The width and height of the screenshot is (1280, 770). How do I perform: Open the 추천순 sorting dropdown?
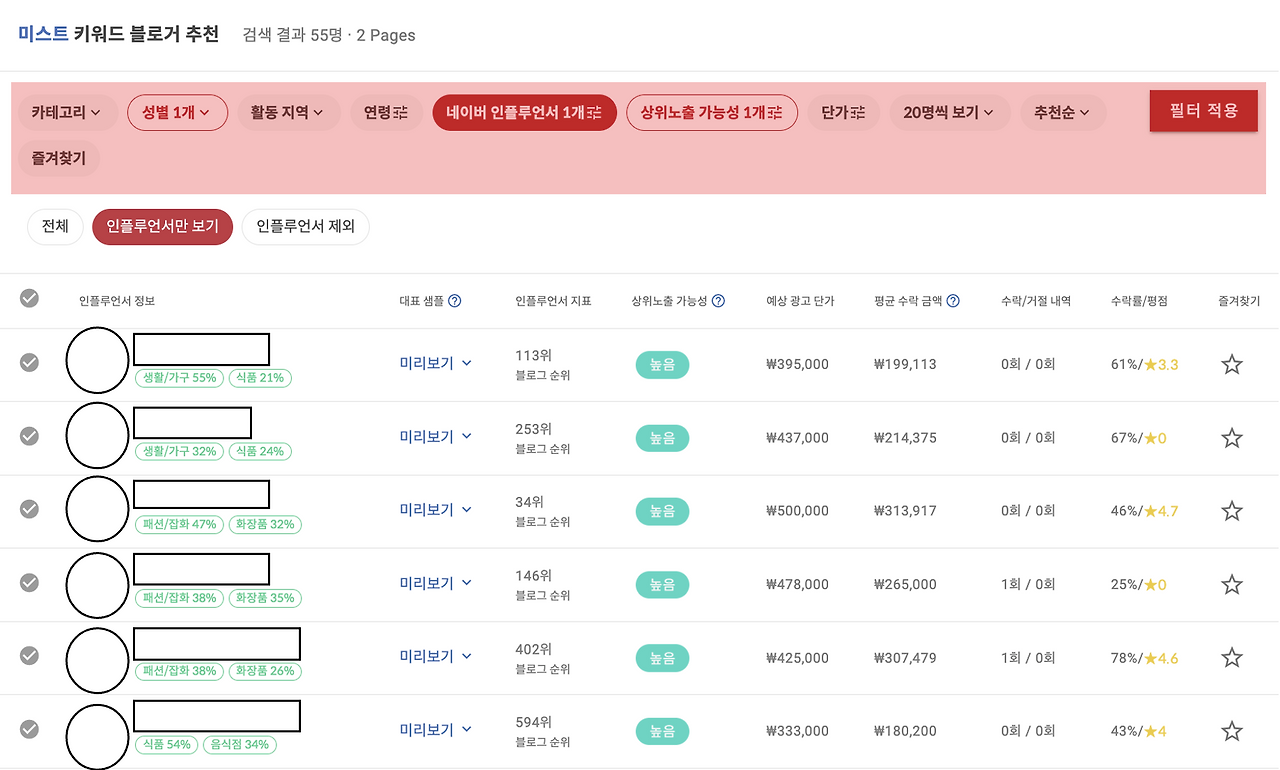(1062, 112)
